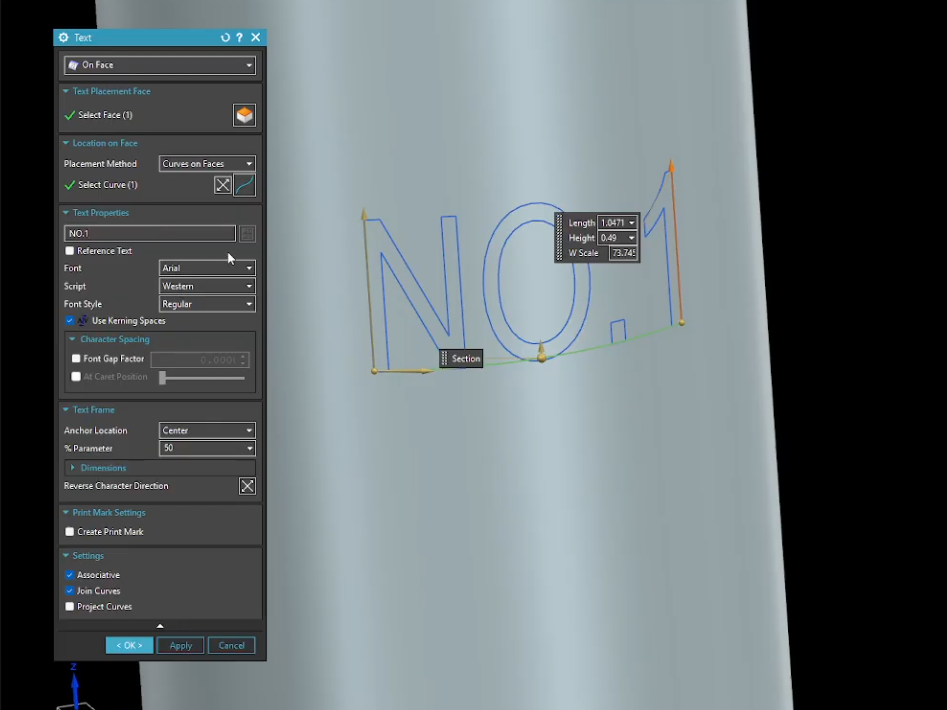
Task: Open the Font Style dropdown showing Regular
Action: pos(207,304)
